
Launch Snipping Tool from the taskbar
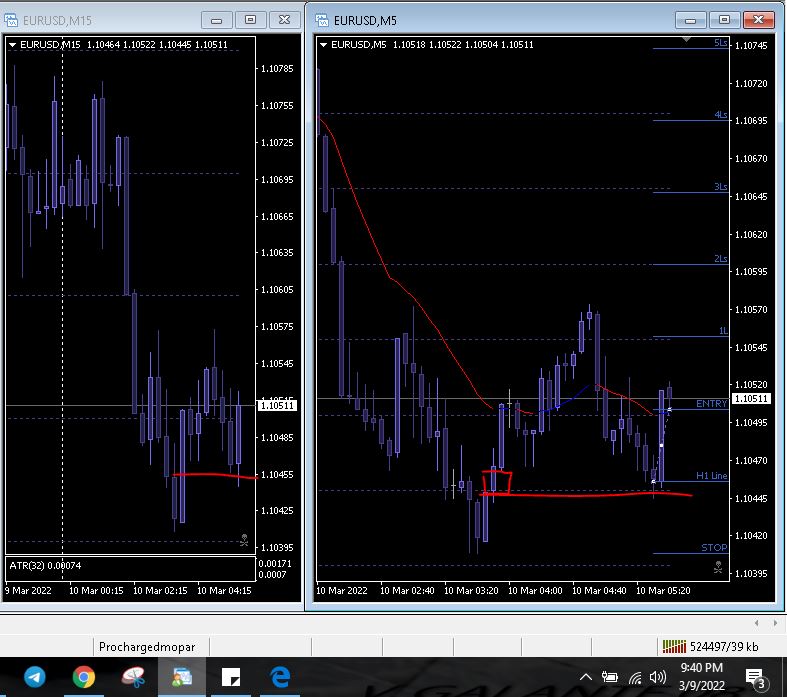click(132, 677)
